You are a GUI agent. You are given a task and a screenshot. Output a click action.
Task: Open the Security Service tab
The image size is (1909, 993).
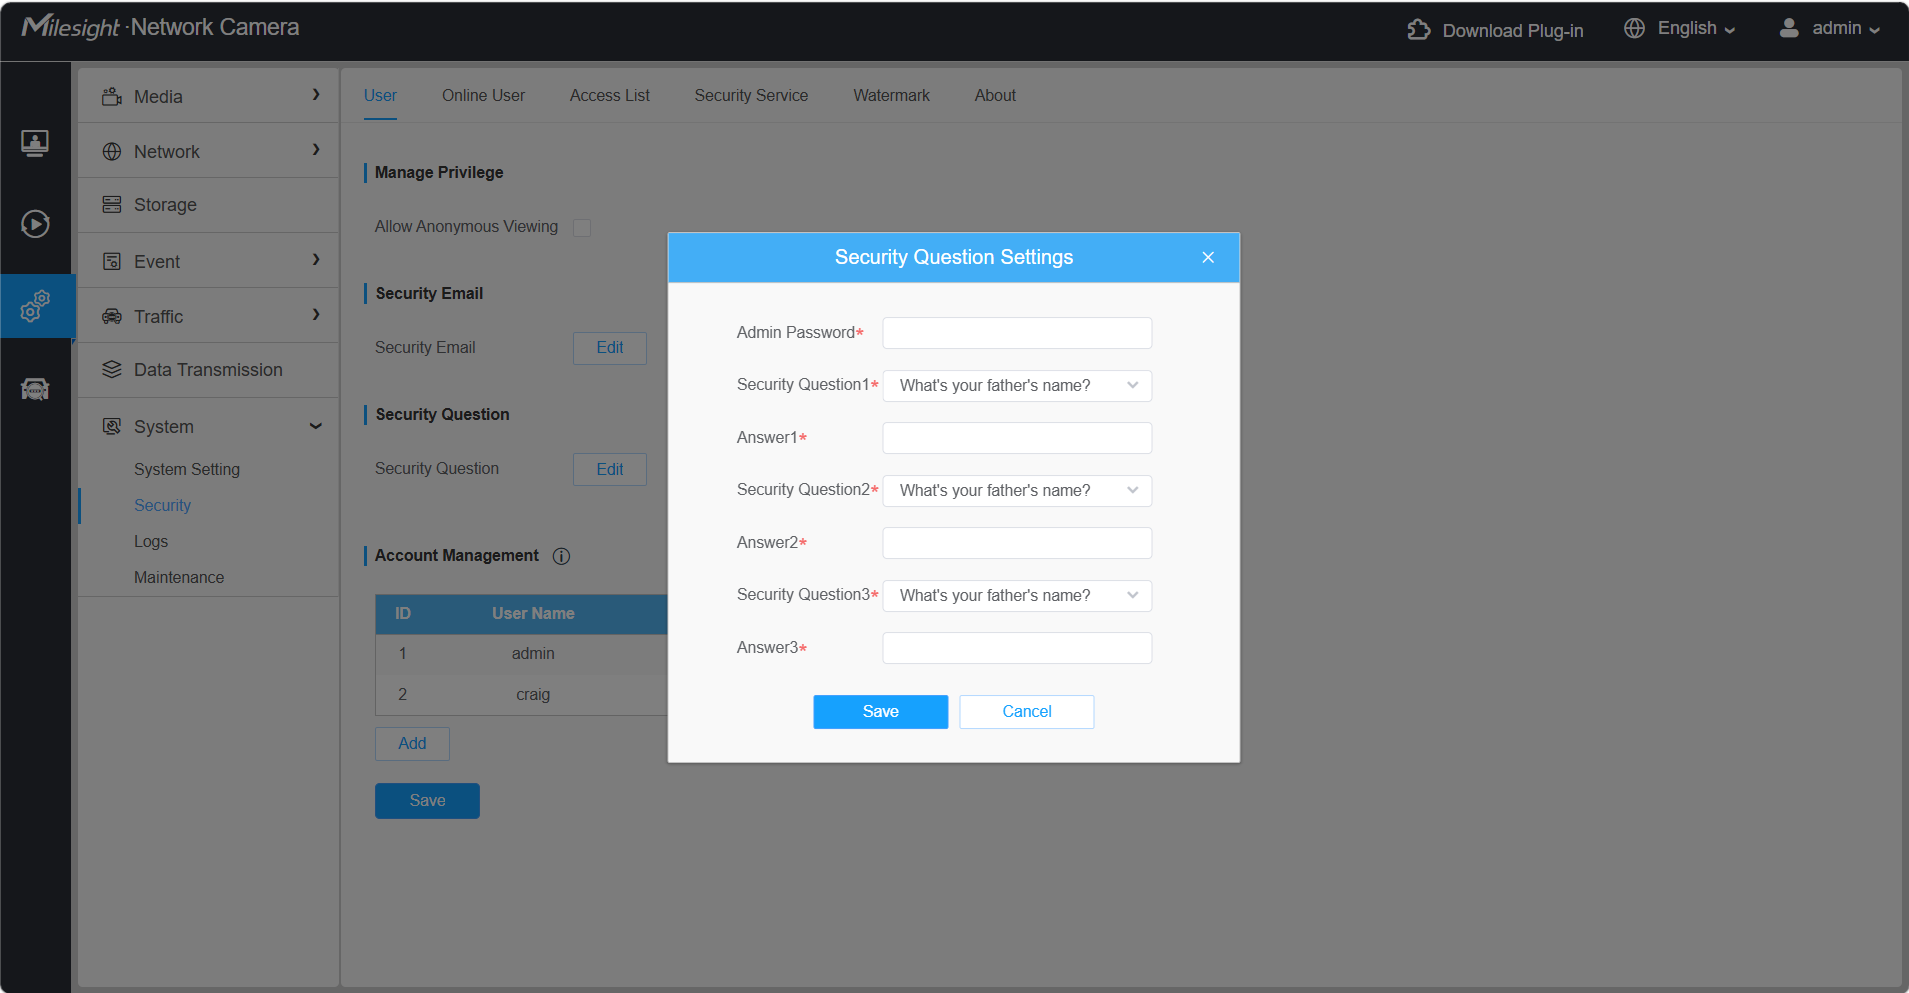(751, 95)
